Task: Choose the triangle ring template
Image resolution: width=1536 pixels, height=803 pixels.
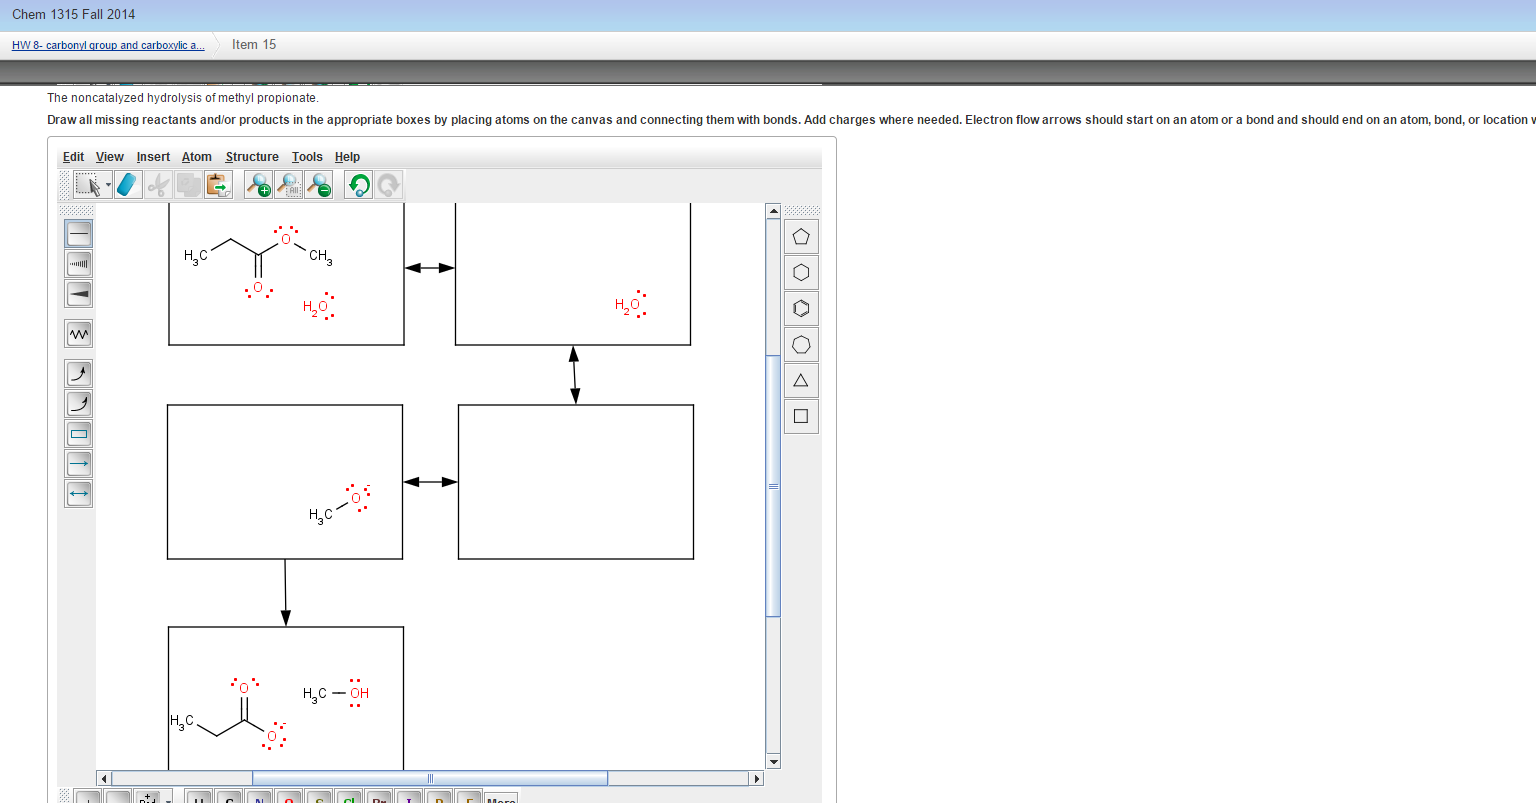Action: (x=799, y=380)
